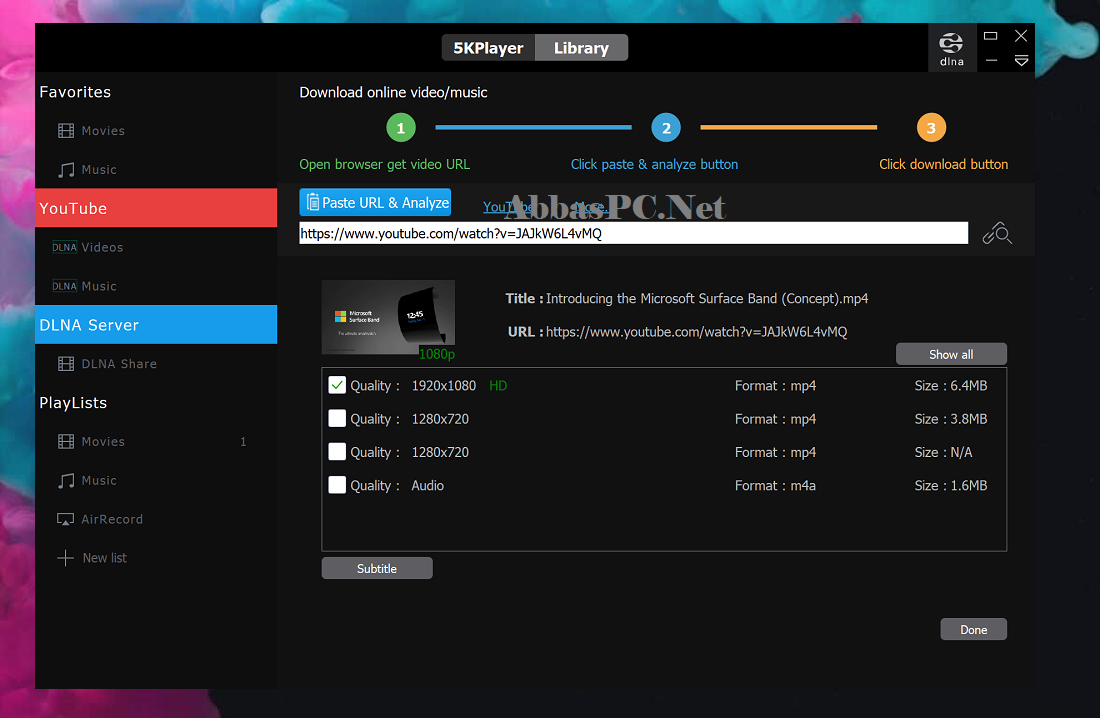Click the Show all button

click(x=951, y=354)
